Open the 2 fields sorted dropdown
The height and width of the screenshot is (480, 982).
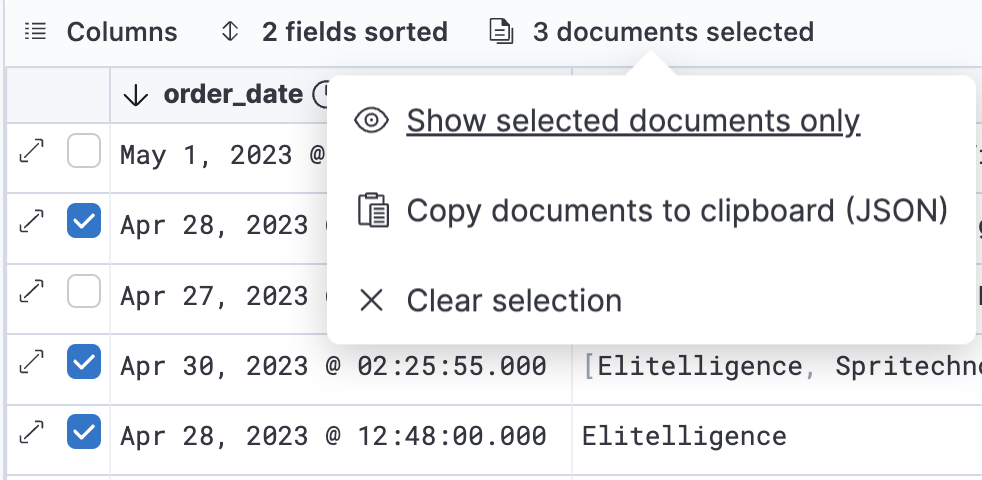[334, 32]
